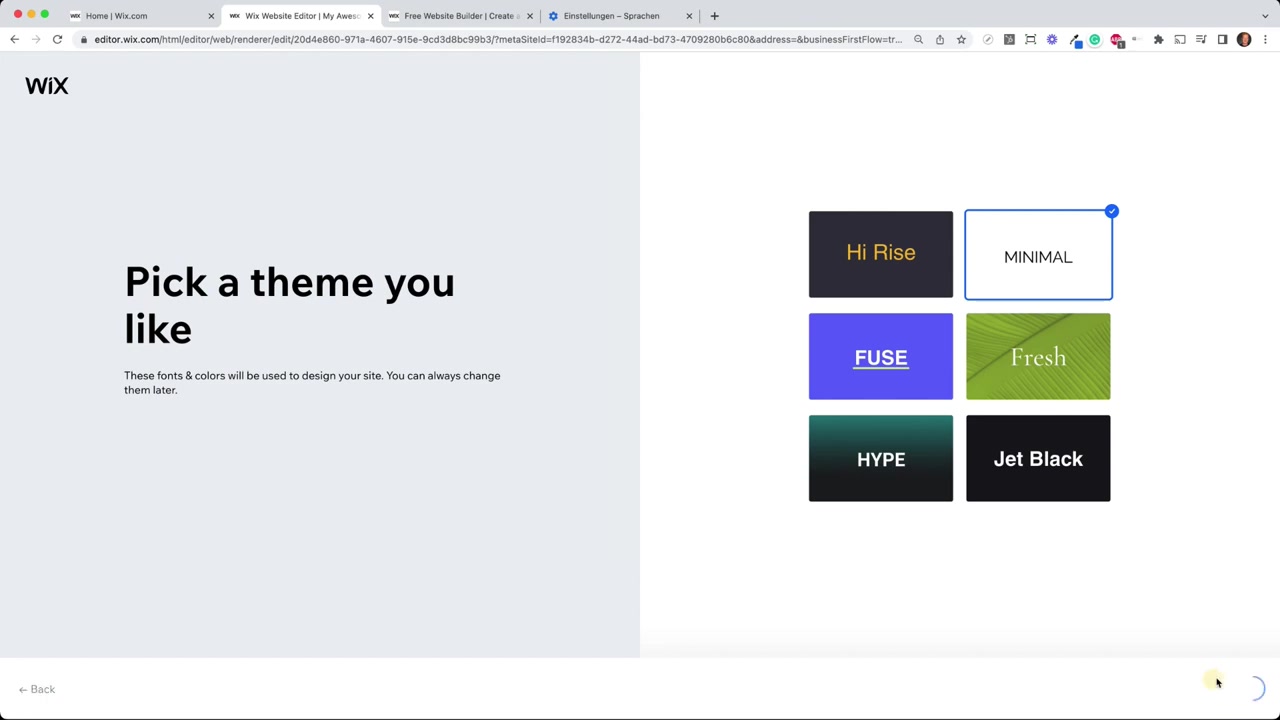Bookmark this page with the star

[x=961, y=39]
